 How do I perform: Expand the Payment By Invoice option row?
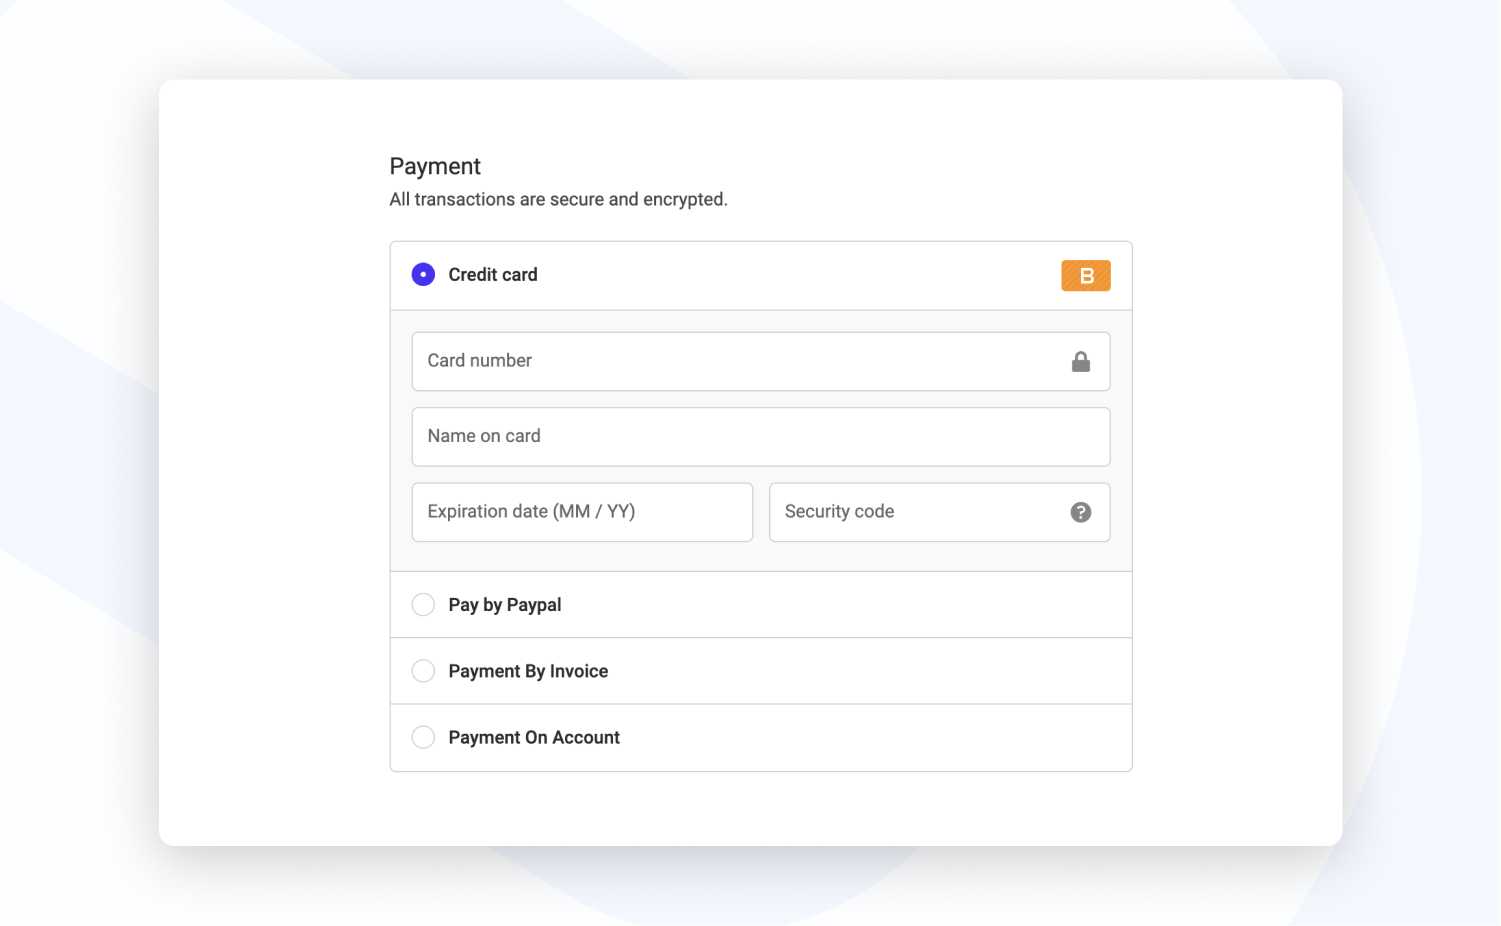point(760,671)
